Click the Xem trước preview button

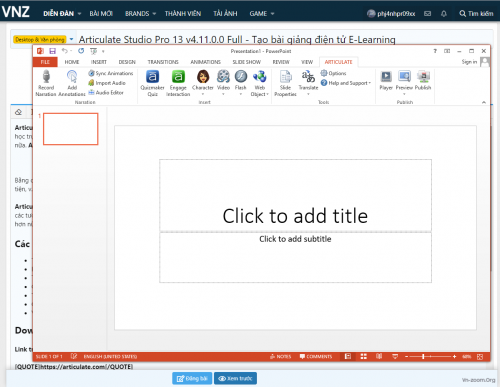pyautogui.click(x=235, y=378)
